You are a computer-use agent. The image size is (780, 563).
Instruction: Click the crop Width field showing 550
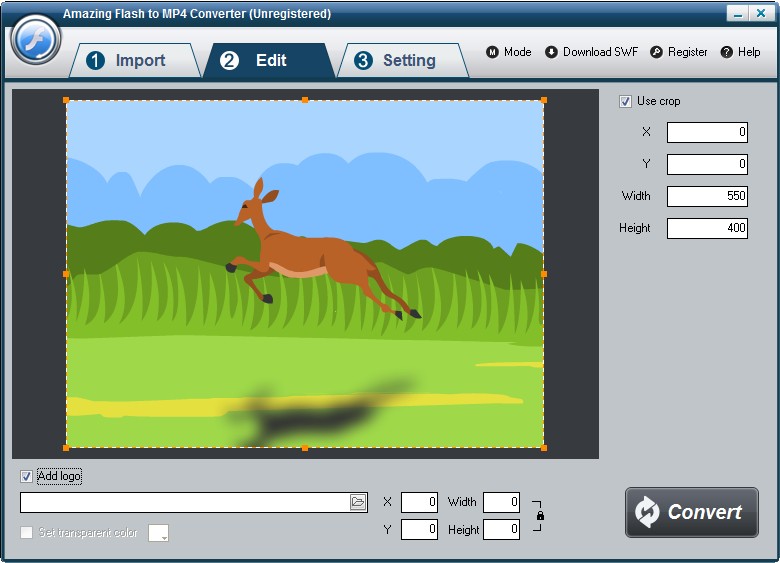point(707,196)
